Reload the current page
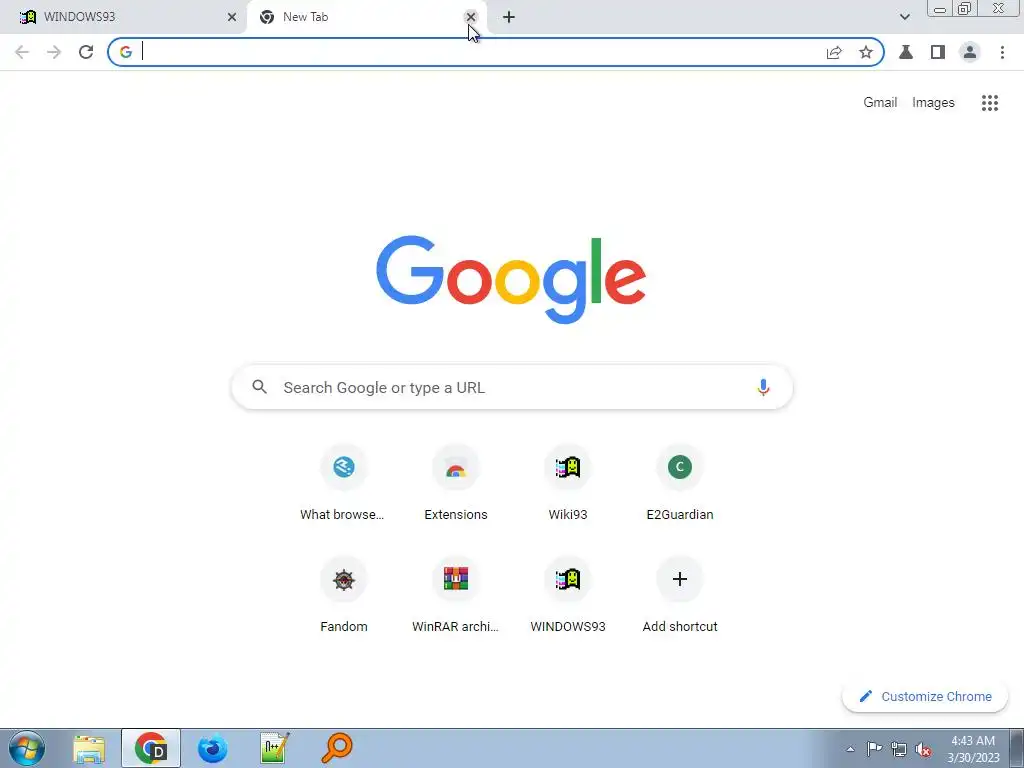The height and width of the screenshot is (768, 1024). [86, 52]
